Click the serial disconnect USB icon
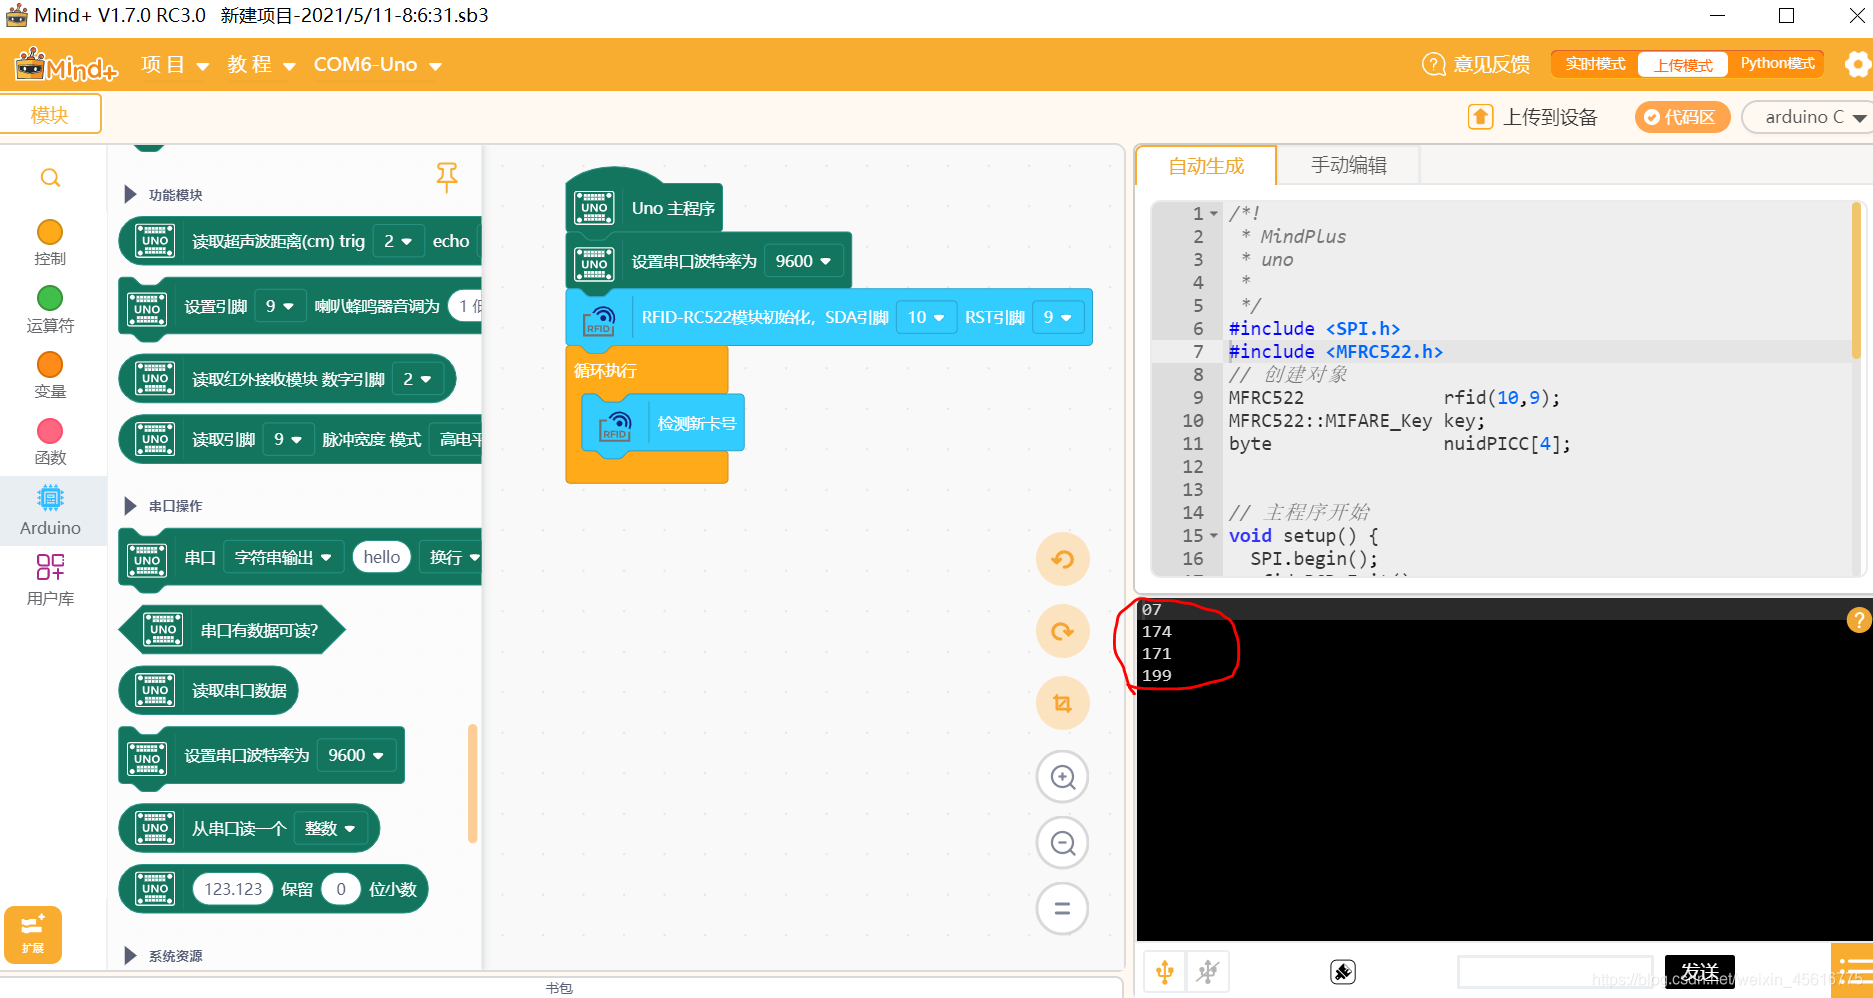Viewport: 1873px width, 998px height. pyautogui.click(x=1208, y=971)
